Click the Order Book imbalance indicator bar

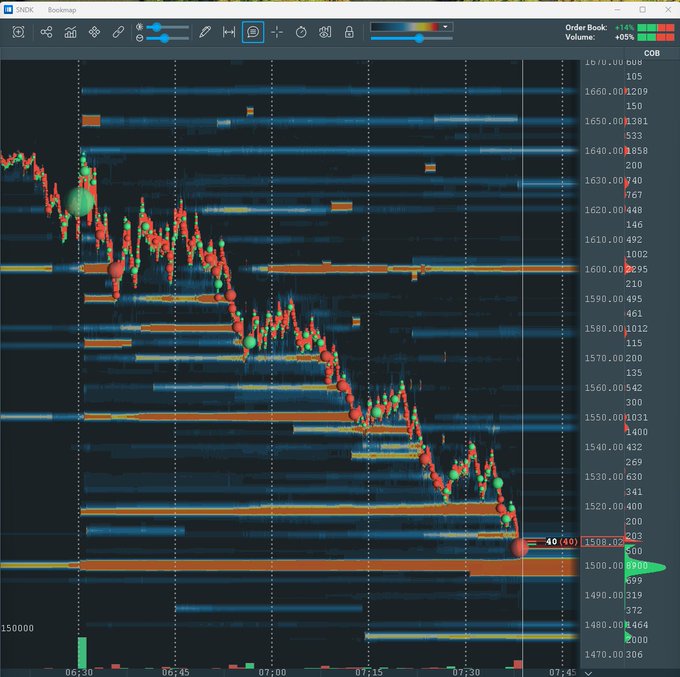(655, 28)
